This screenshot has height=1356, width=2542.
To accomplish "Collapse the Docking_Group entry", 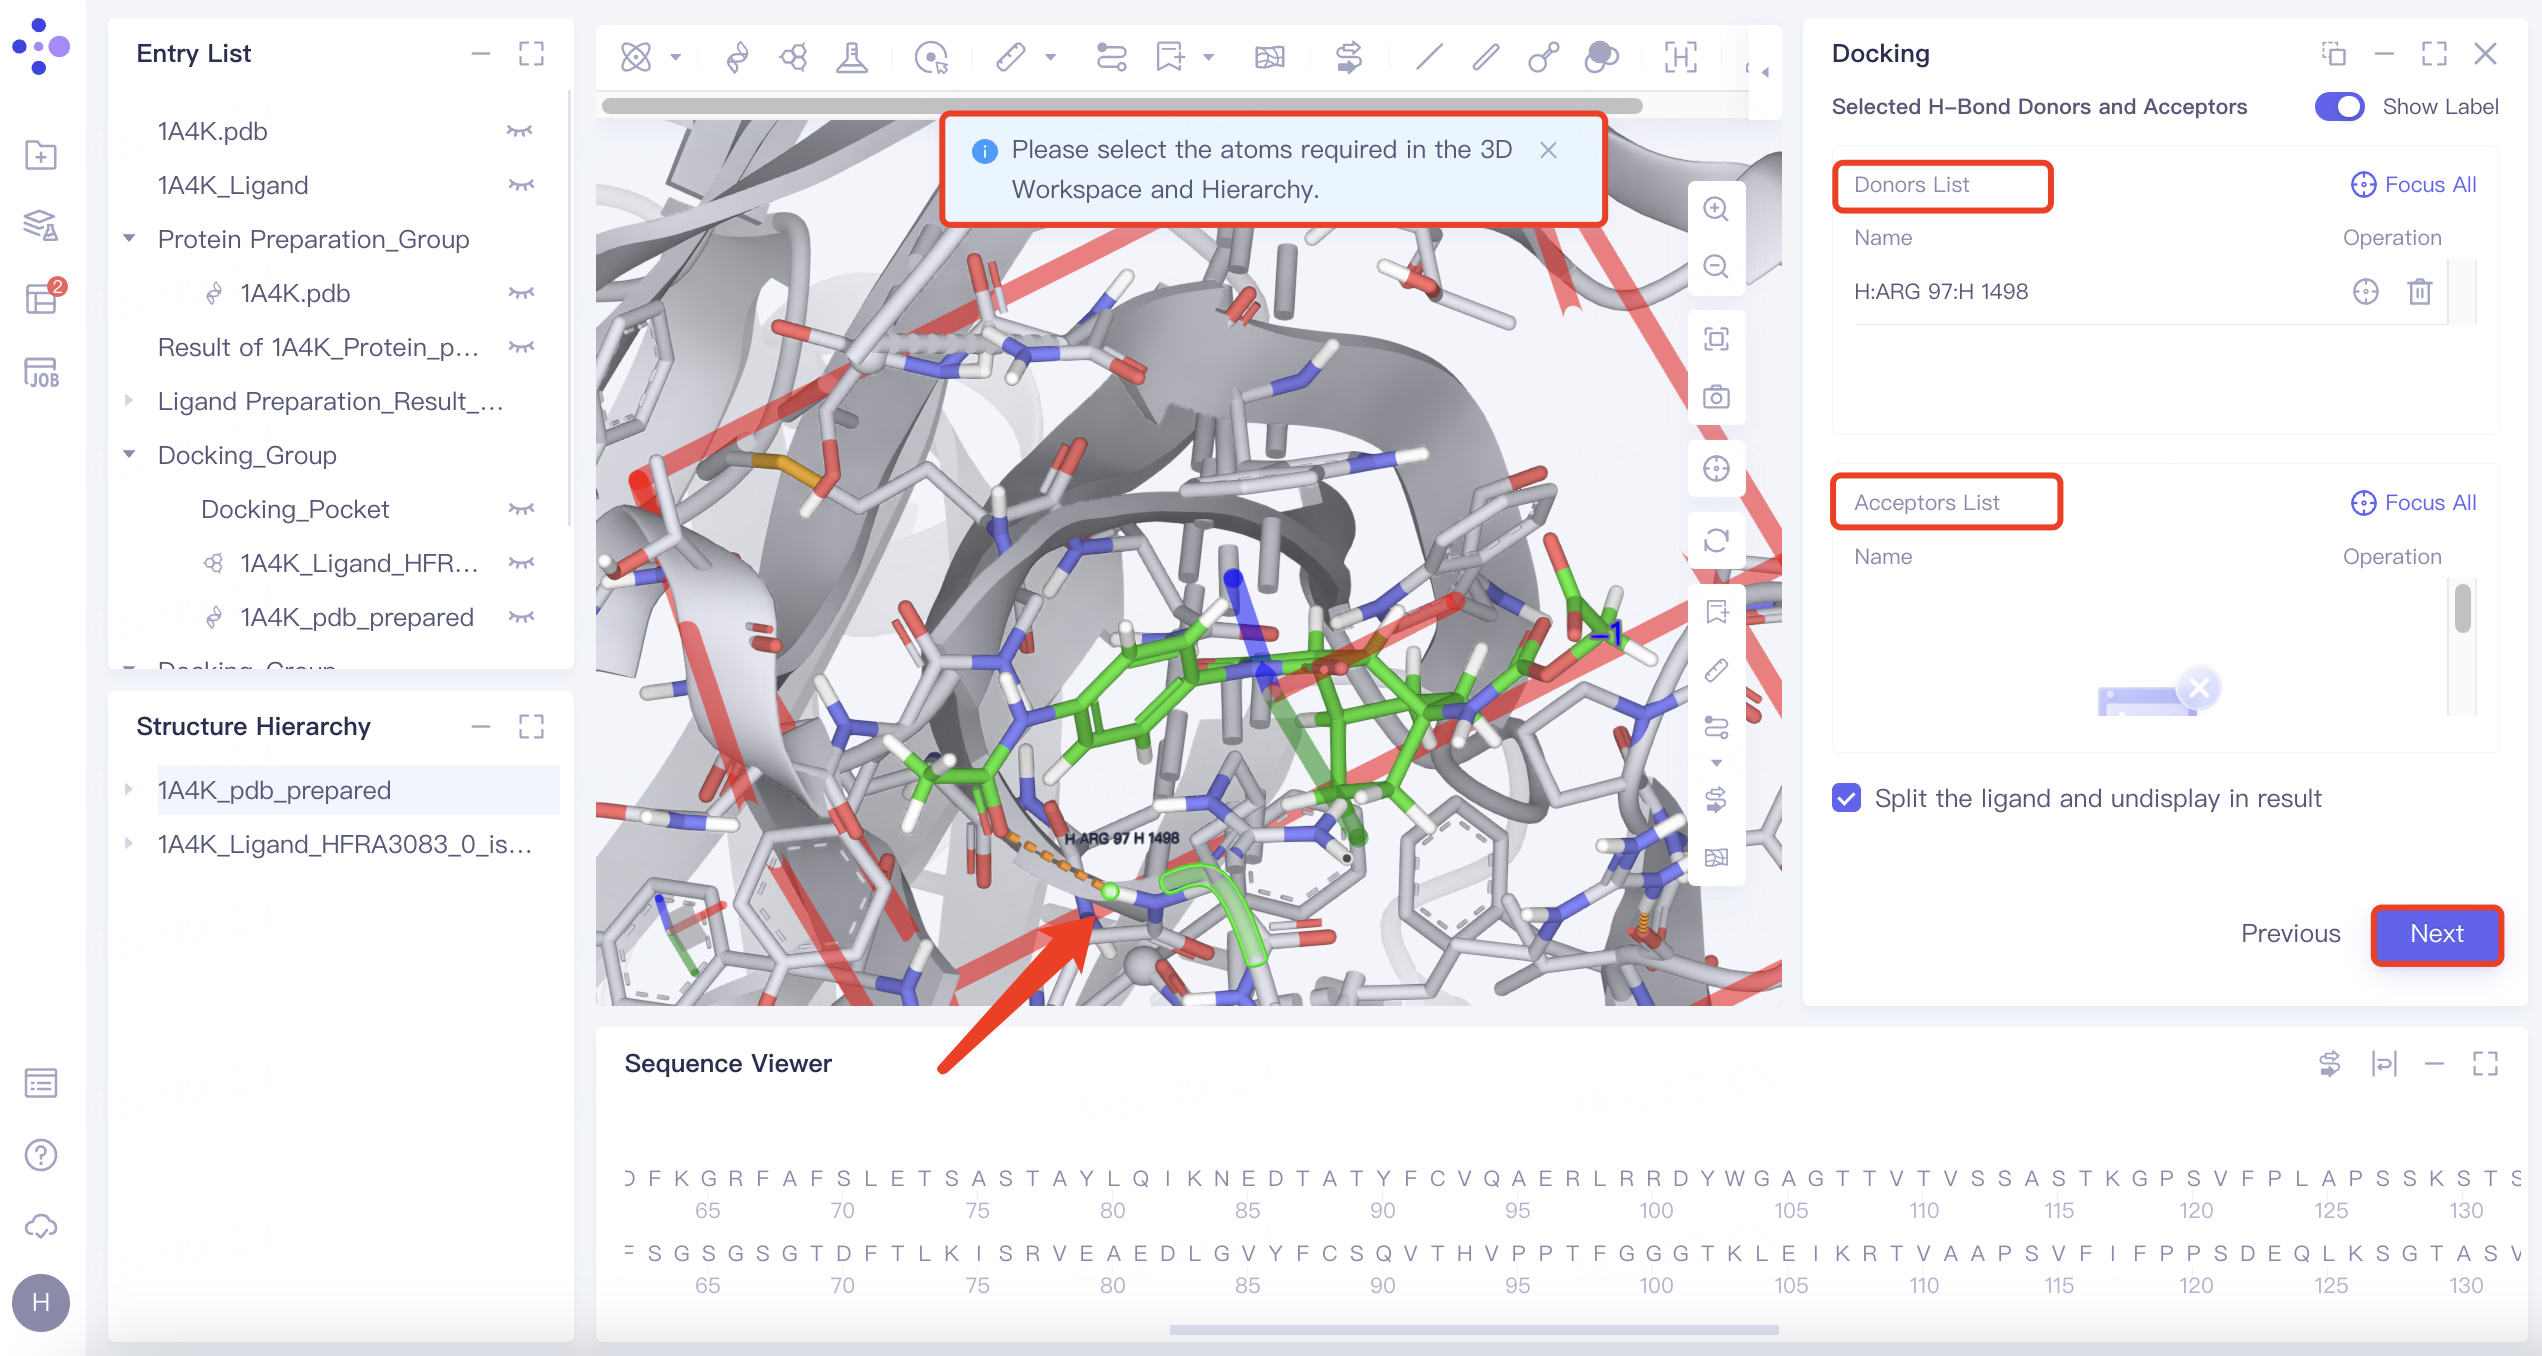I will point(130,454).
